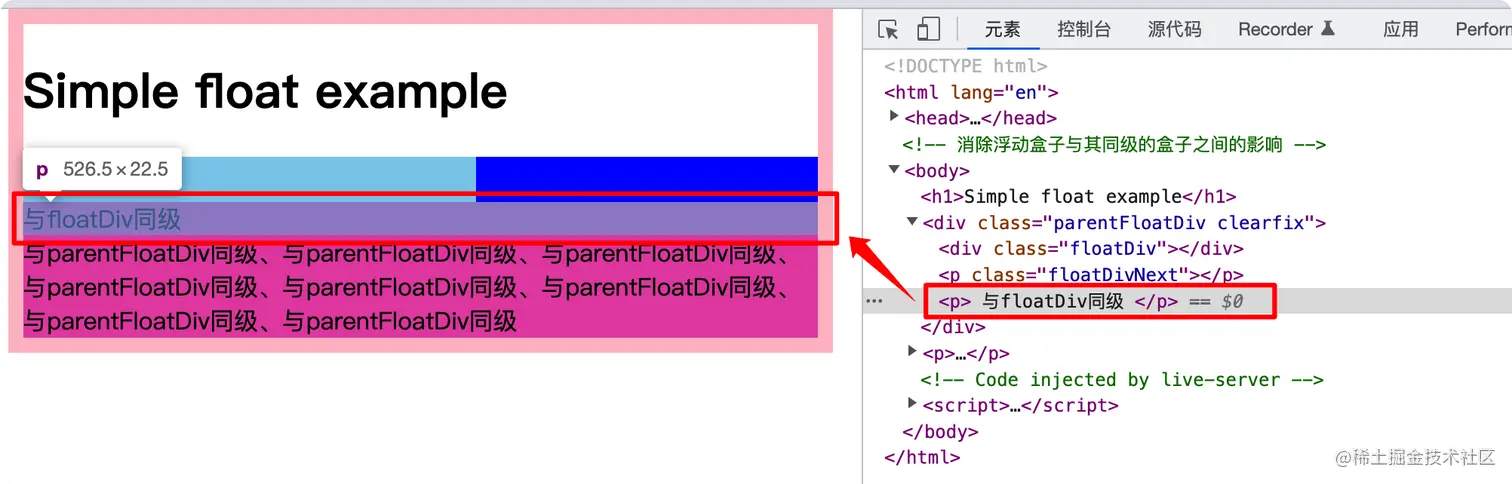Open the 元素 tab
The image size is (1512, 484).
[1003, 29]
